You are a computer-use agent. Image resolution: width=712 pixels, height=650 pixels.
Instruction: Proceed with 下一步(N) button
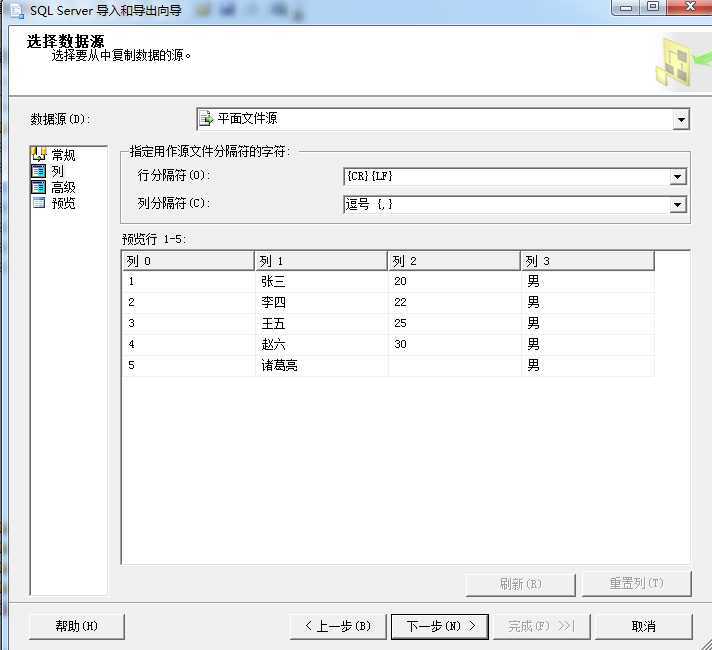click(440, 626)
